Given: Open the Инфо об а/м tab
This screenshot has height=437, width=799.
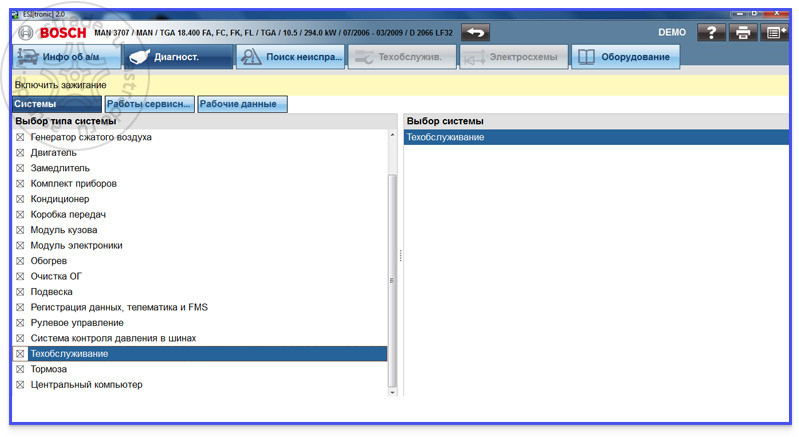Looking at the screenshot, I should point(67,57).
